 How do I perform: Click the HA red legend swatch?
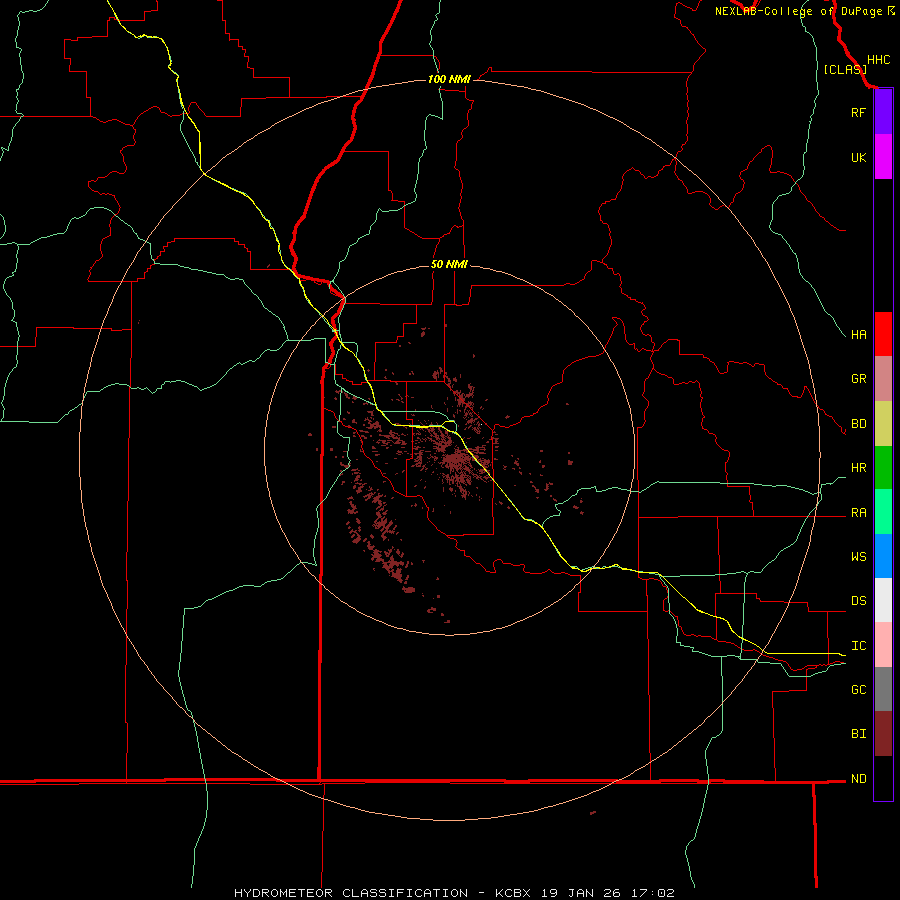pyautogui.click(x=883, y=334)
